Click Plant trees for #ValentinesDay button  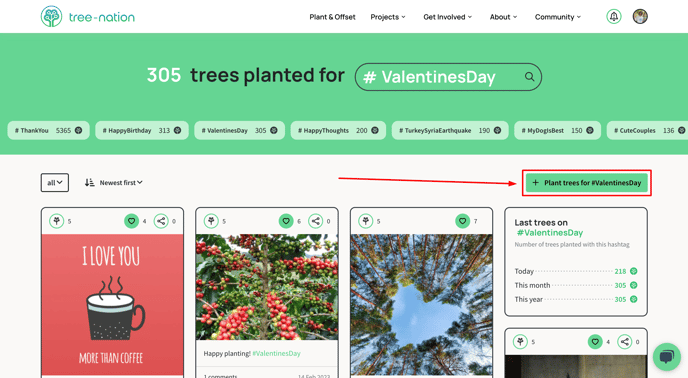pos(587,183)
